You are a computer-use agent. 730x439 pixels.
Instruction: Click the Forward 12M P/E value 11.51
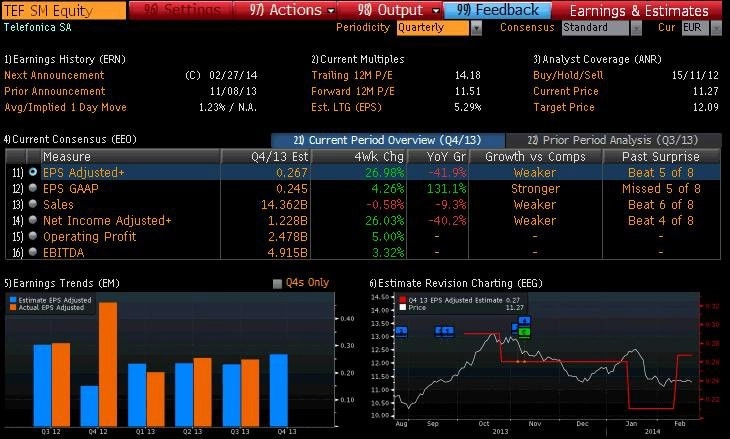(467, 91)
